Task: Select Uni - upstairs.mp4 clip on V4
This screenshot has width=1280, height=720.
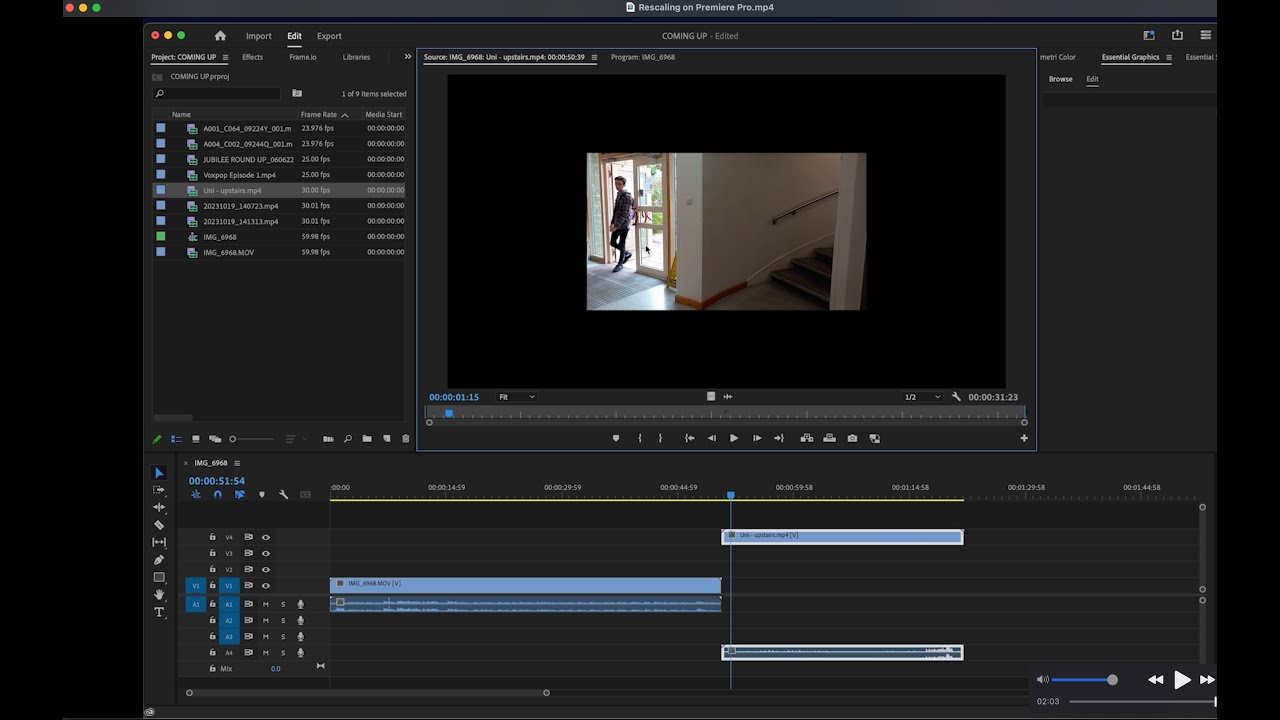Action: point(842,537)
